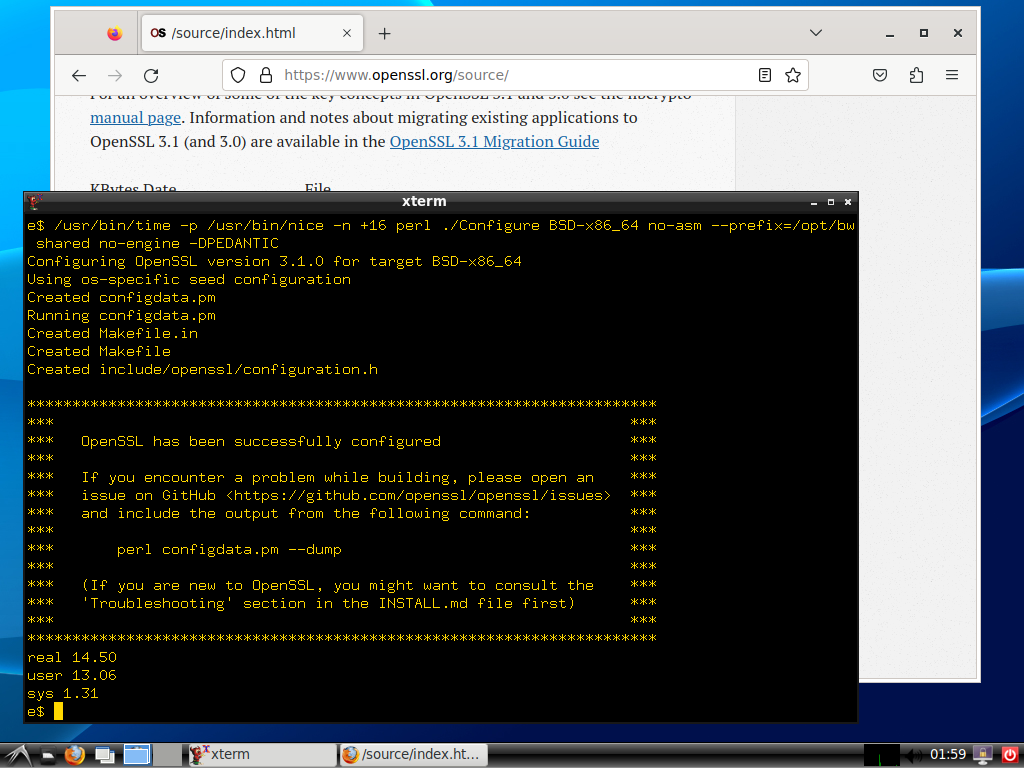
Task: Reload the OpenSSL source page
Action: (151, 75)
